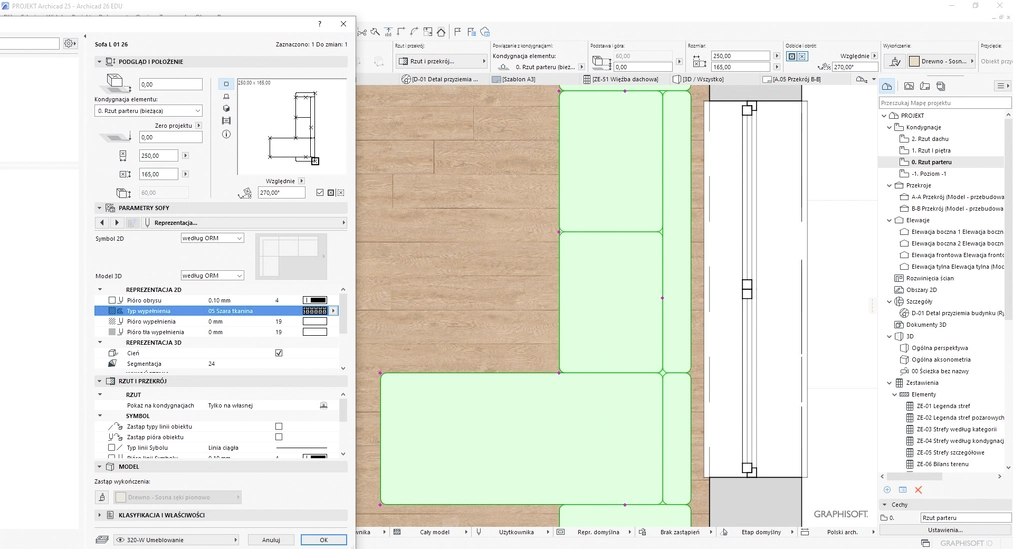1013x549 pixels.
Task: Toggle checkbox next to rotation angle field
Action: pyautogui.click(x=320, y=192)
